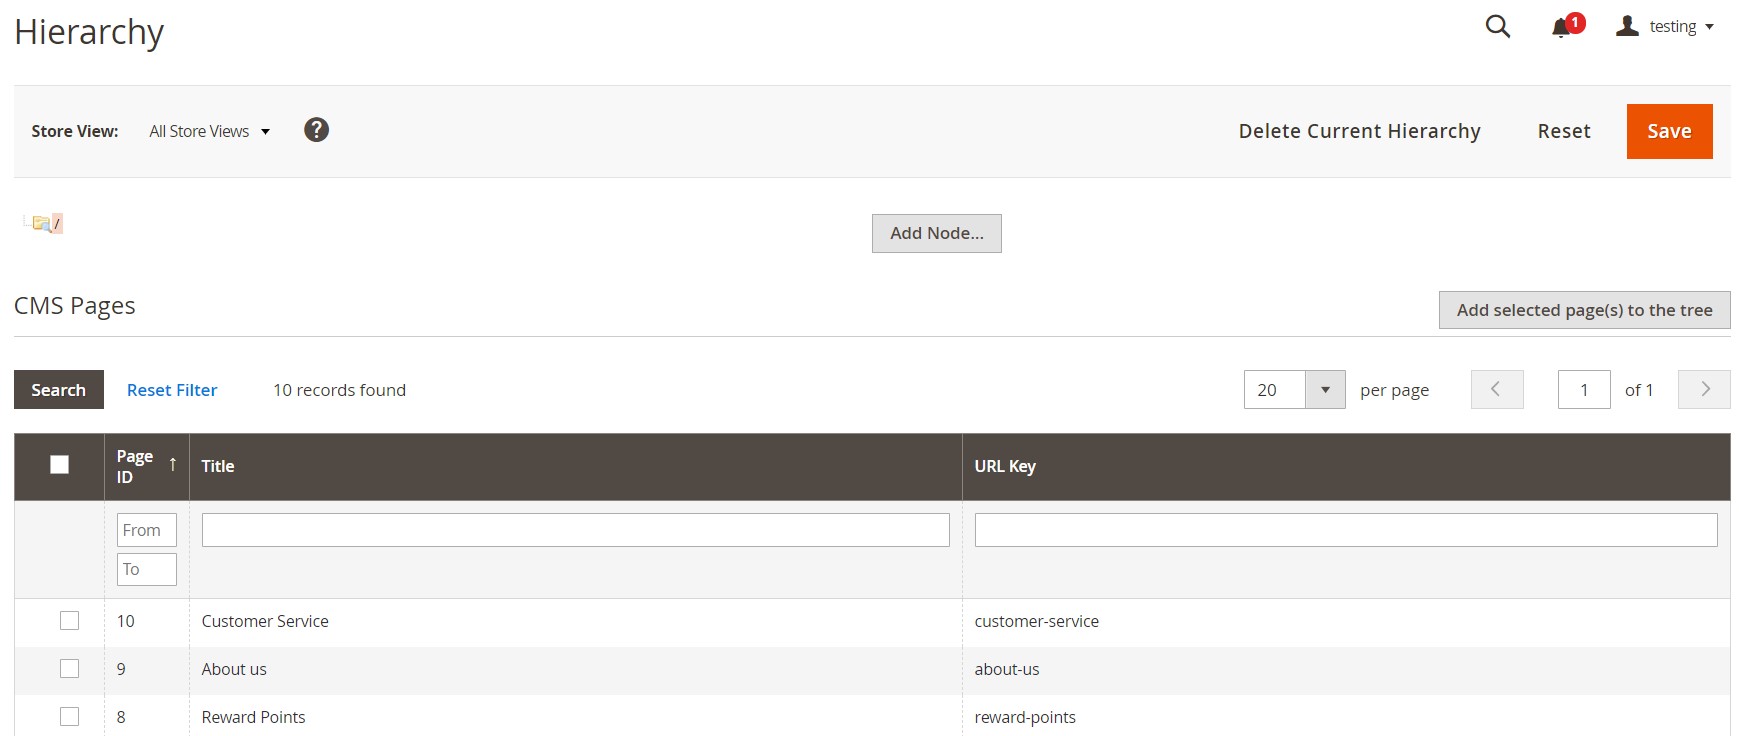
Task: Click the orange Save button
Action: coord(1669,131)
